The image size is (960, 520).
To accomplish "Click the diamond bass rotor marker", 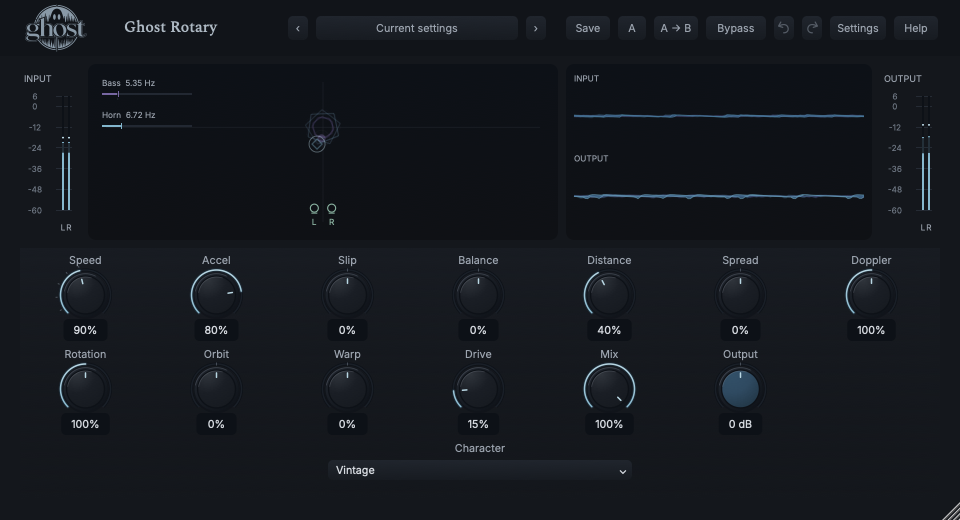I will pos(317,144).
